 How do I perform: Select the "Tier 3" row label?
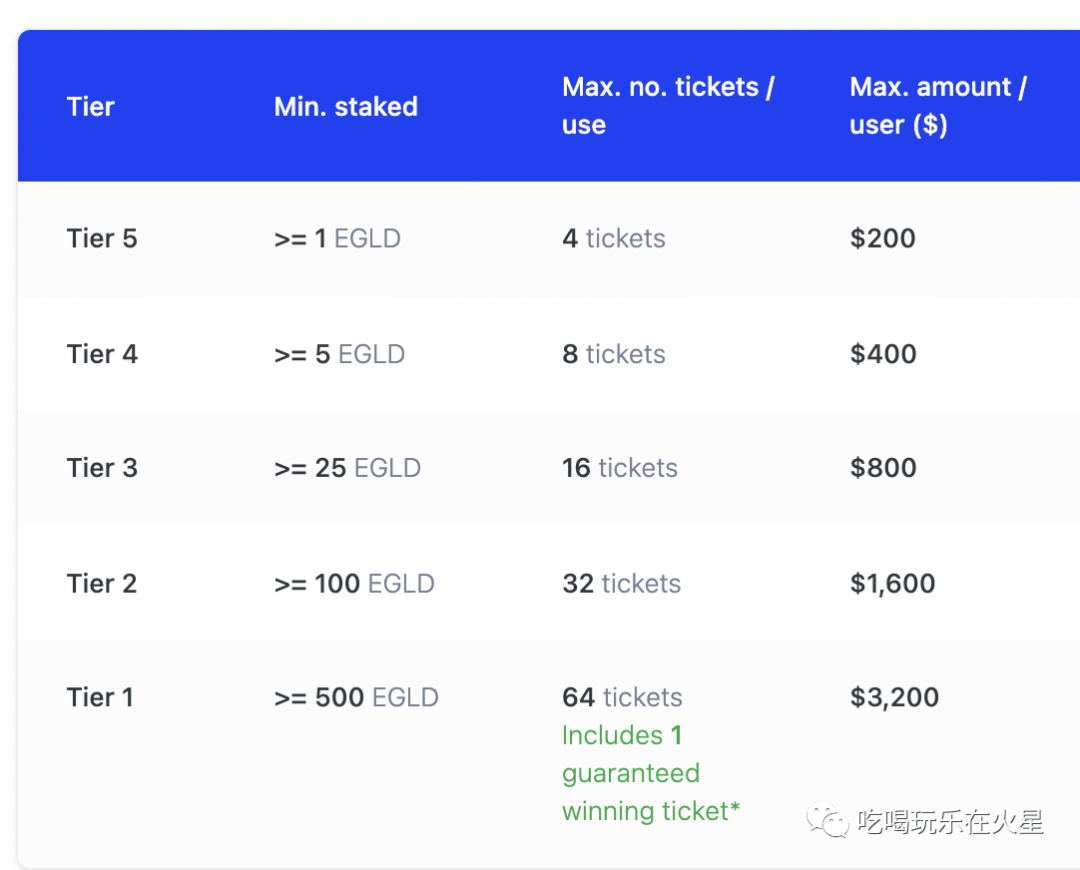click(102, 468)
